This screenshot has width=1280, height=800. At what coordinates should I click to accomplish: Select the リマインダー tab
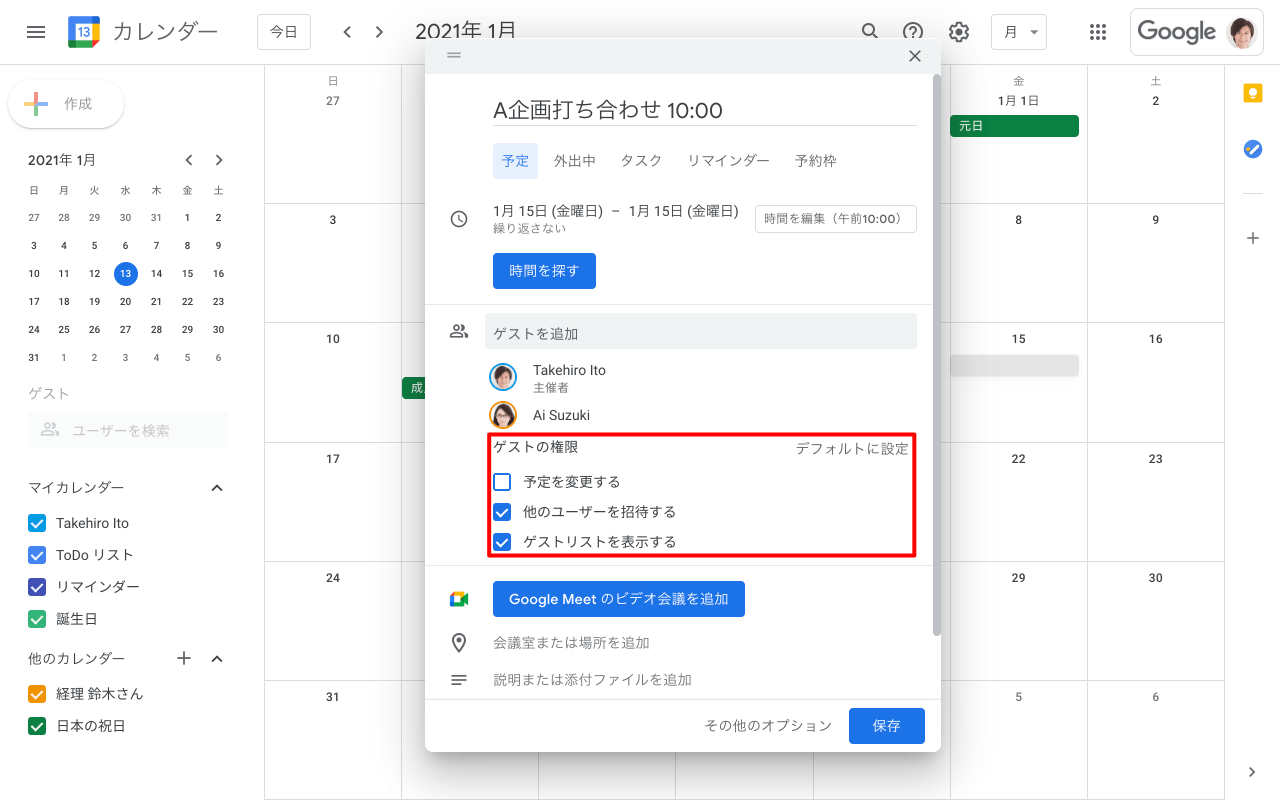point(728,160)
